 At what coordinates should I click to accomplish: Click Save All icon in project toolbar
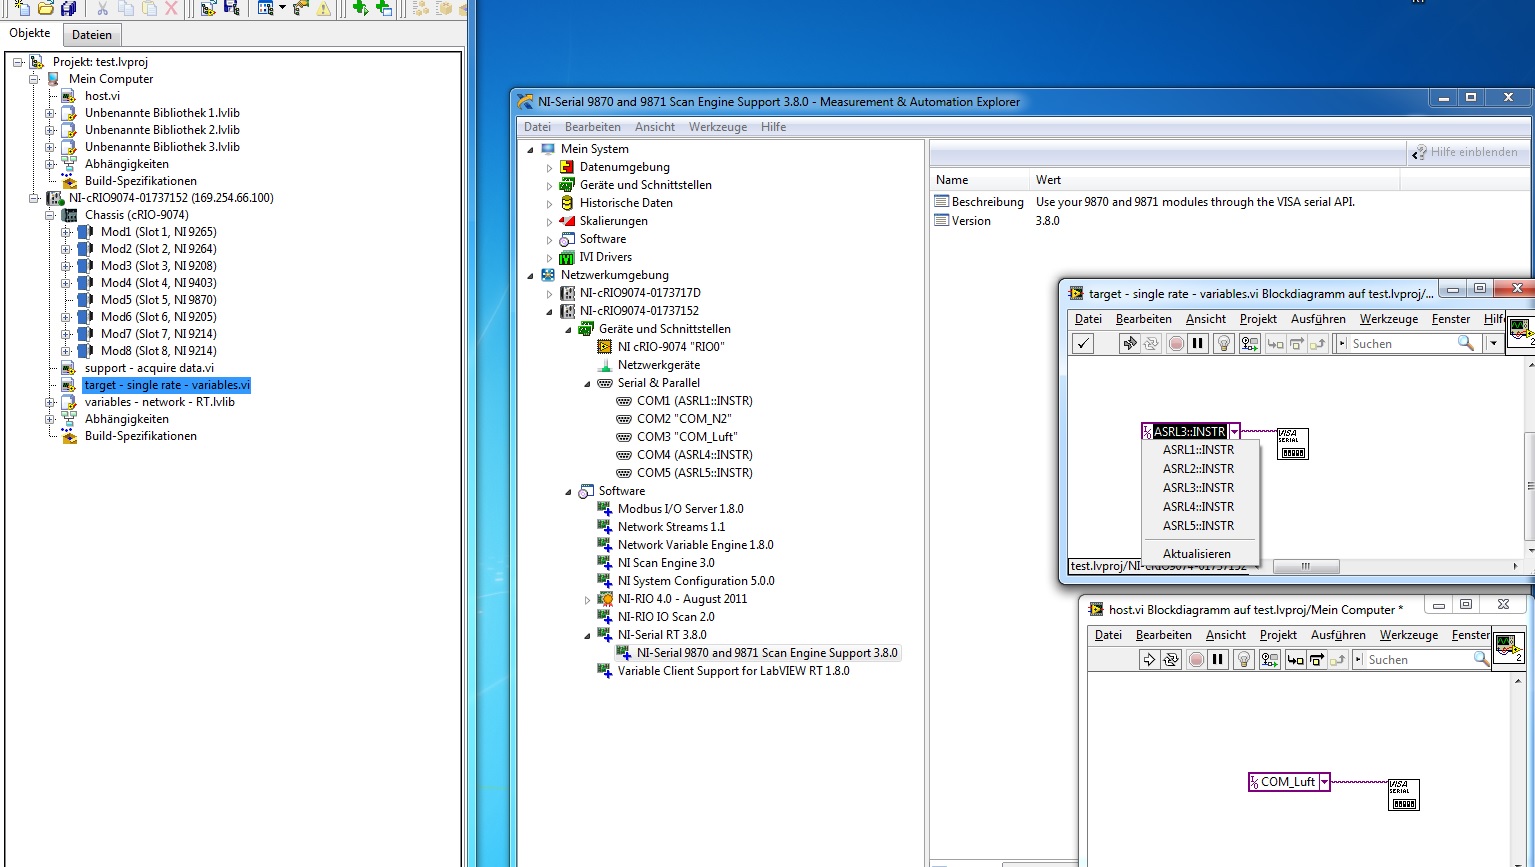(x=69, y=8)
